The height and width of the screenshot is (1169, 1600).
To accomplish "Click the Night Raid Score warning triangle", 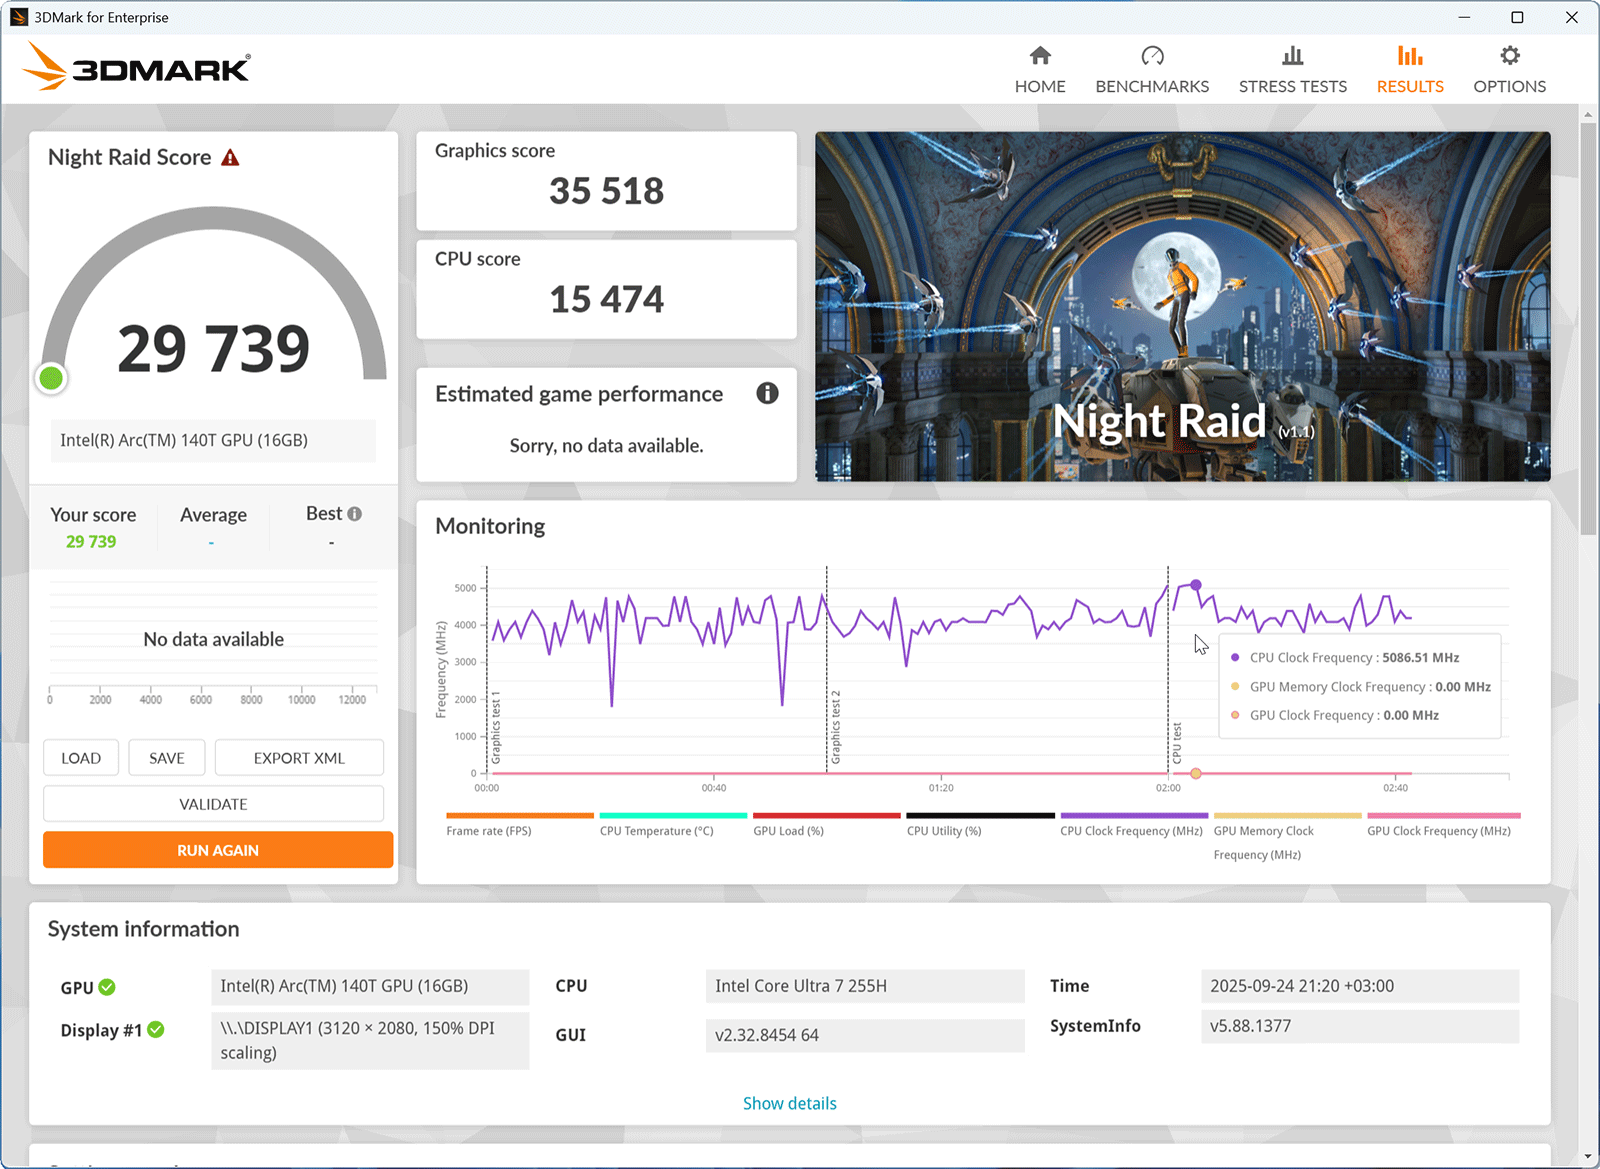I will tap(230, 158).
